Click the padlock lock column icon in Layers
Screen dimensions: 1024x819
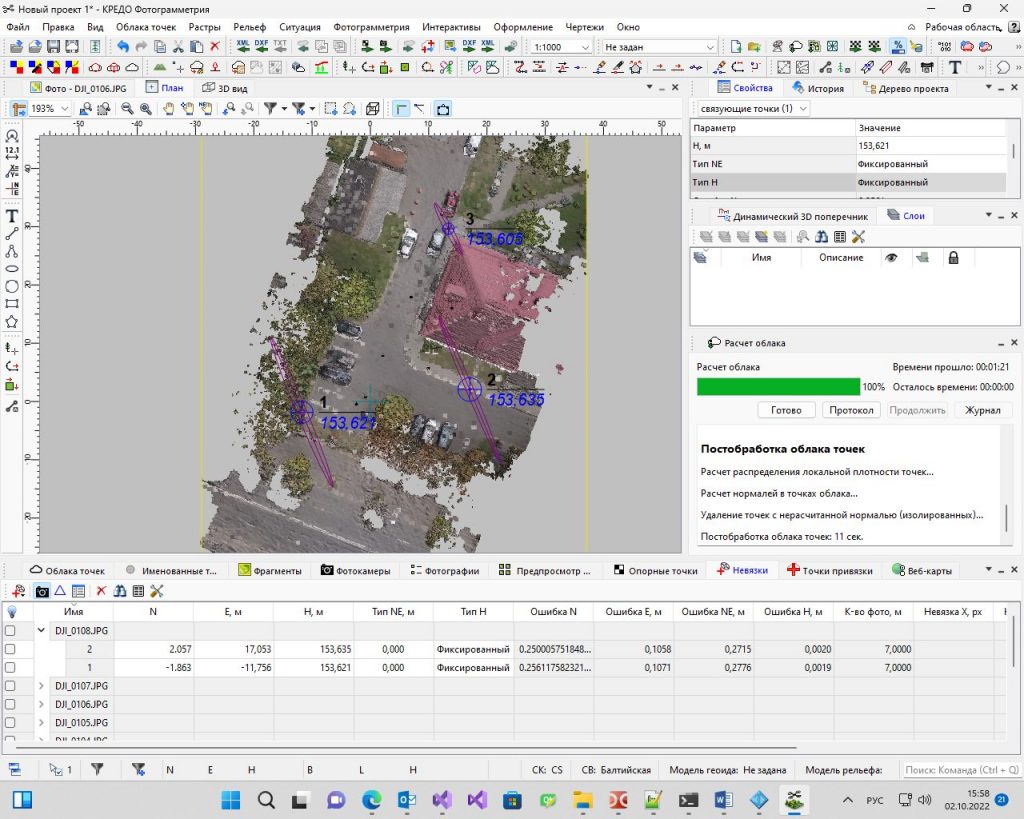pyautogui.click(x=953, y=257)
